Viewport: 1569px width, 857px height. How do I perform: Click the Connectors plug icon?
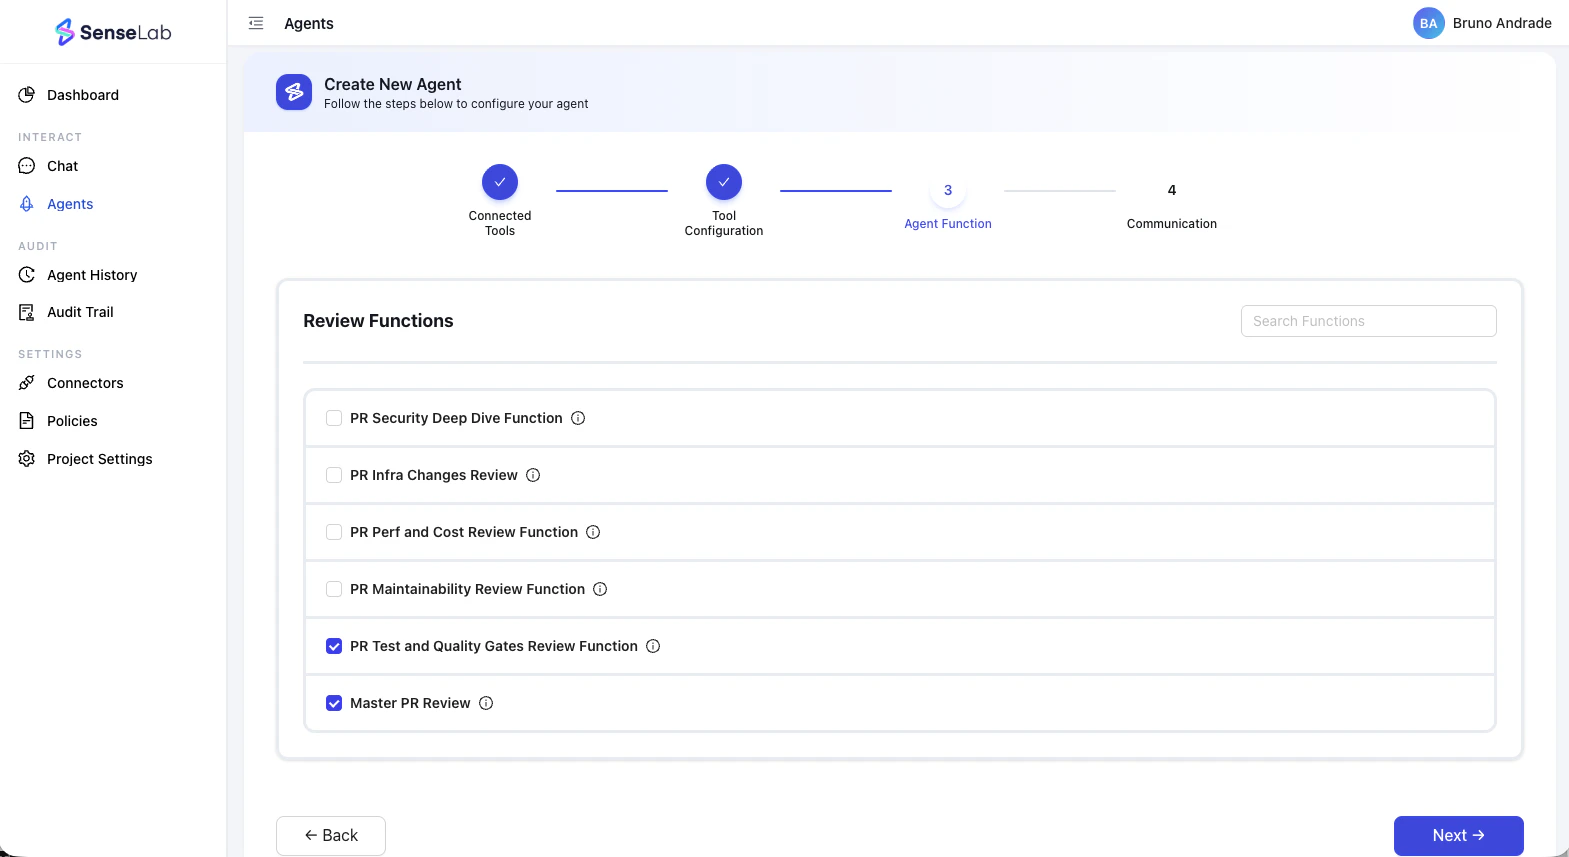point(27,383)
